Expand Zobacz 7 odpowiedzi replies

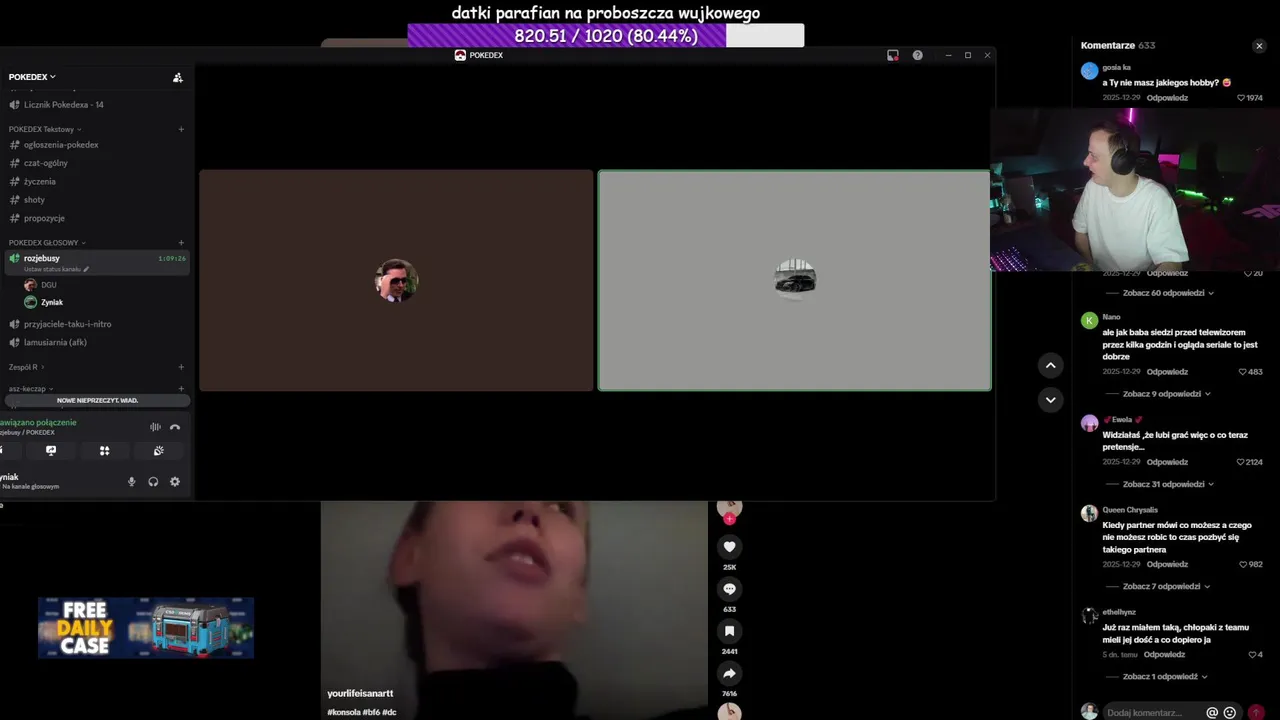(1166, 586)
